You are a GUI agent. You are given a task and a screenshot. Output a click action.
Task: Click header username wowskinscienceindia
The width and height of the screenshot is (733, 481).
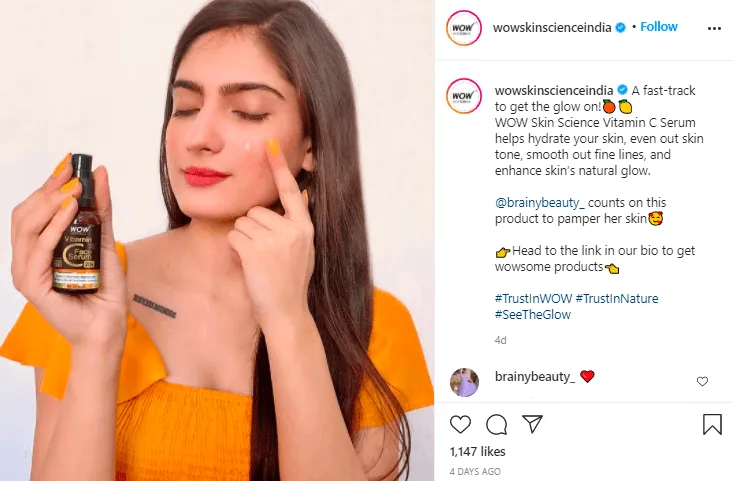click(552, 28)
